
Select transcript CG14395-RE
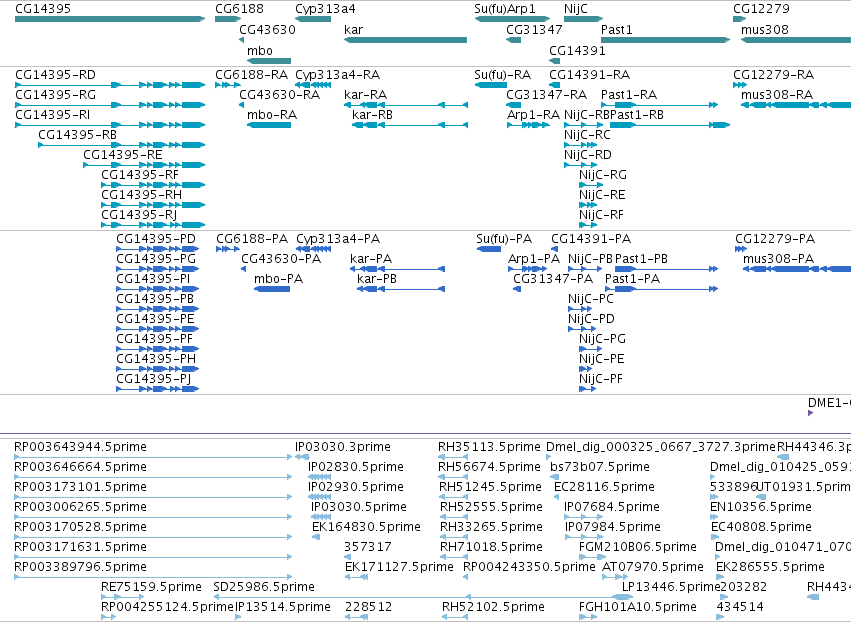click(144, 165)
